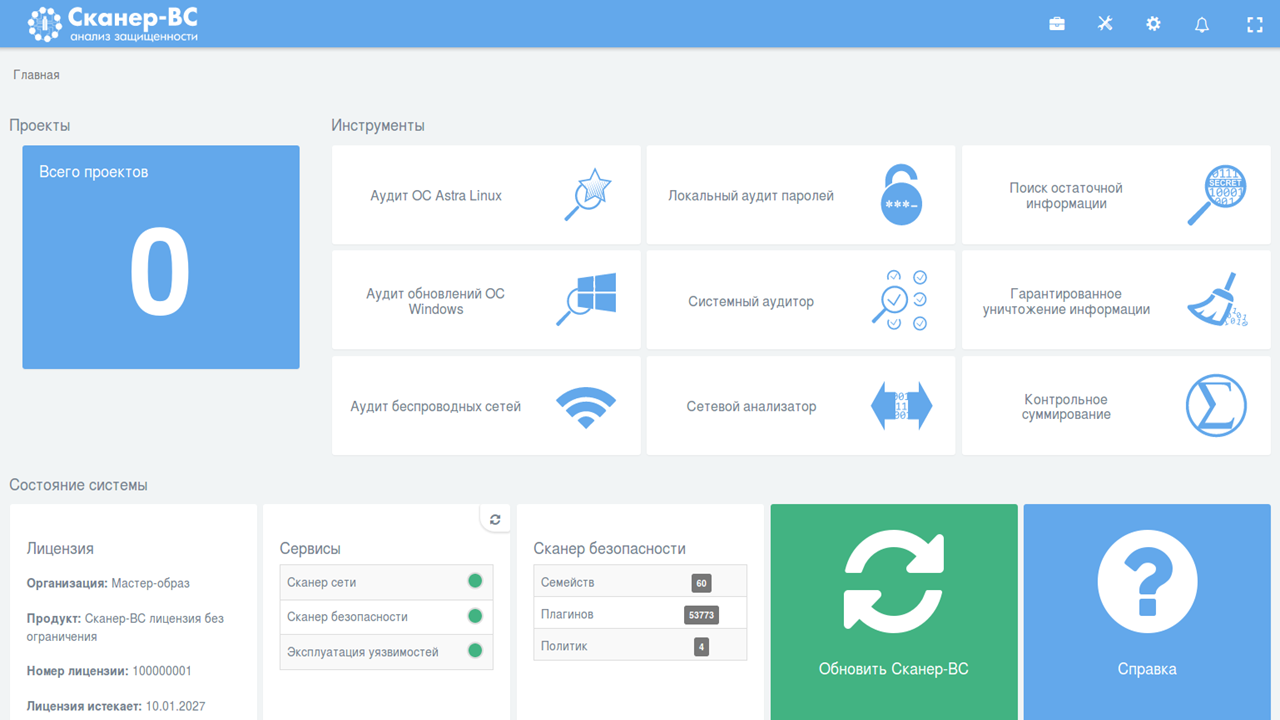Screen dimensions: 1280x720
Task: Launch Системный аудитор tool
Action: tap(801, 300)
